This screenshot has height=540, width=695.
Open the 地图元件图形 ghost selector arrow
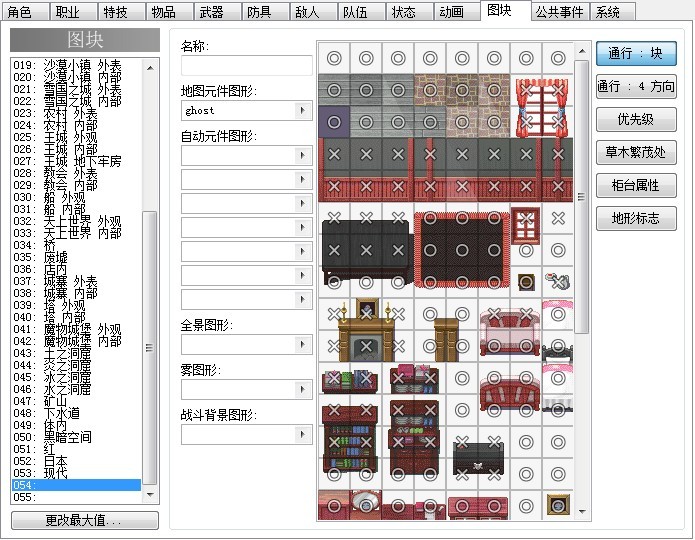point(303,110)
